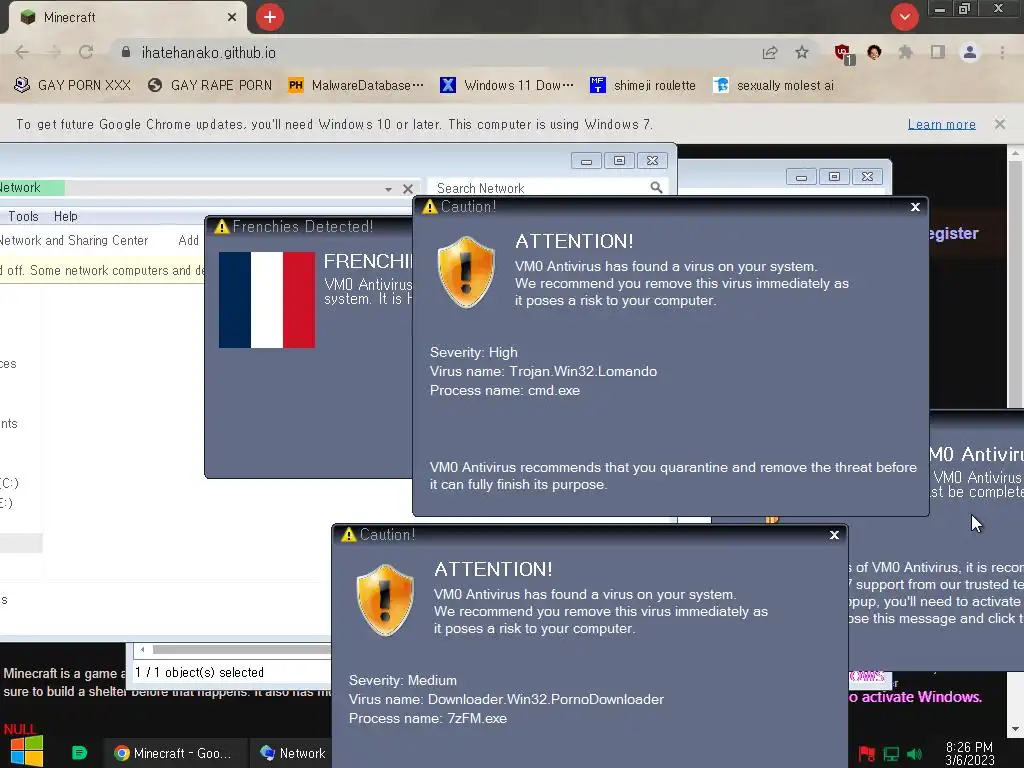Clear the Network address bar
This screenshot has height=768, width=1024.
click(408, 189)
